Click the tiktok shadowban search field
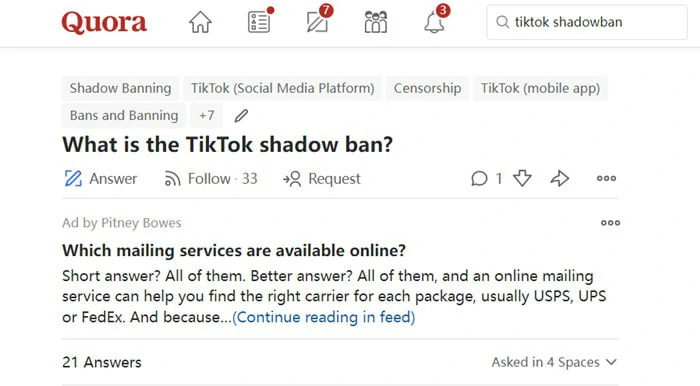 [x=587, y=22]
